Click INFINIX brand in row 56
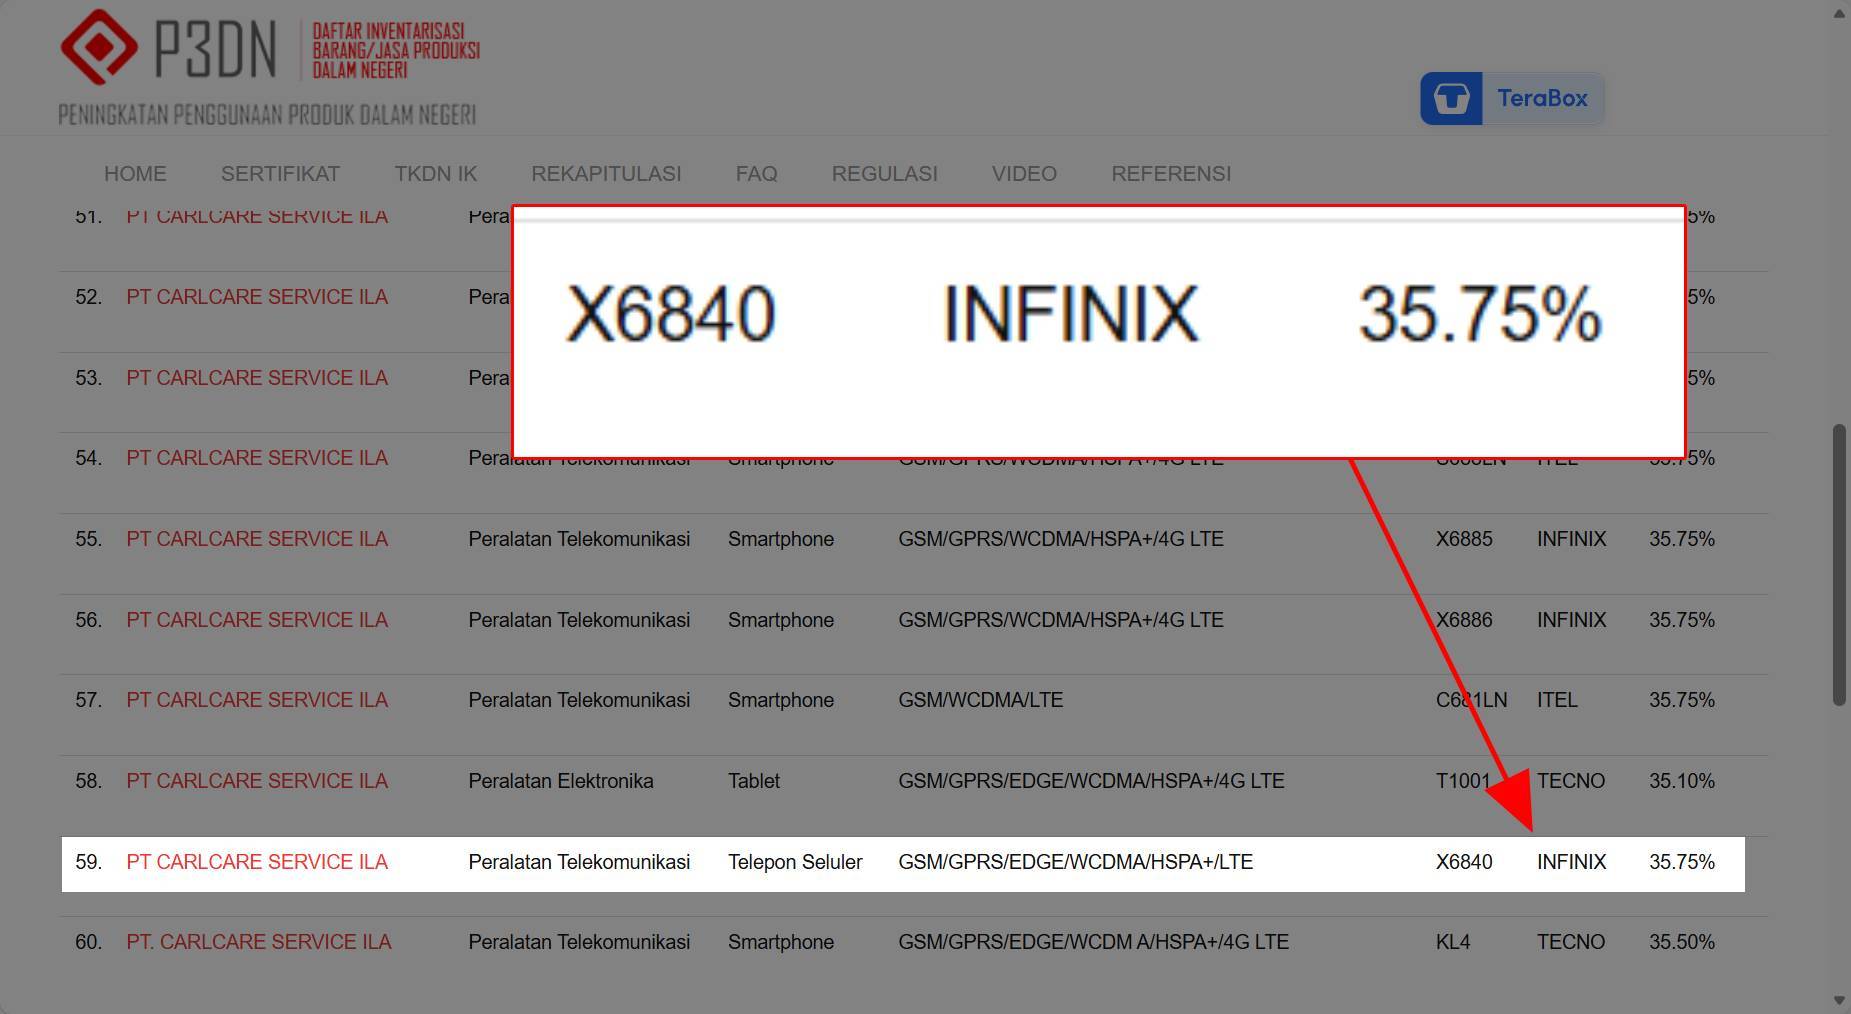Viewport: 1851px width, 1014px height. click(x=1571, y=620)
